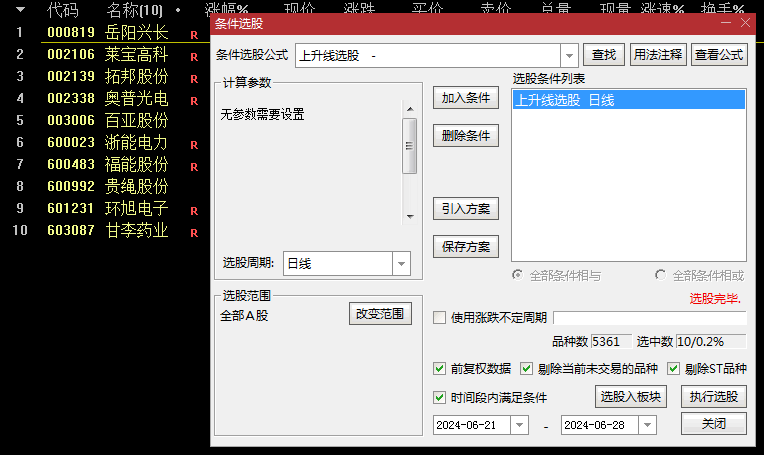The width and height of the screenshot is (764, 455).
Task: Select stock 601231 环旭电子
Action: [x=108, y=208]
